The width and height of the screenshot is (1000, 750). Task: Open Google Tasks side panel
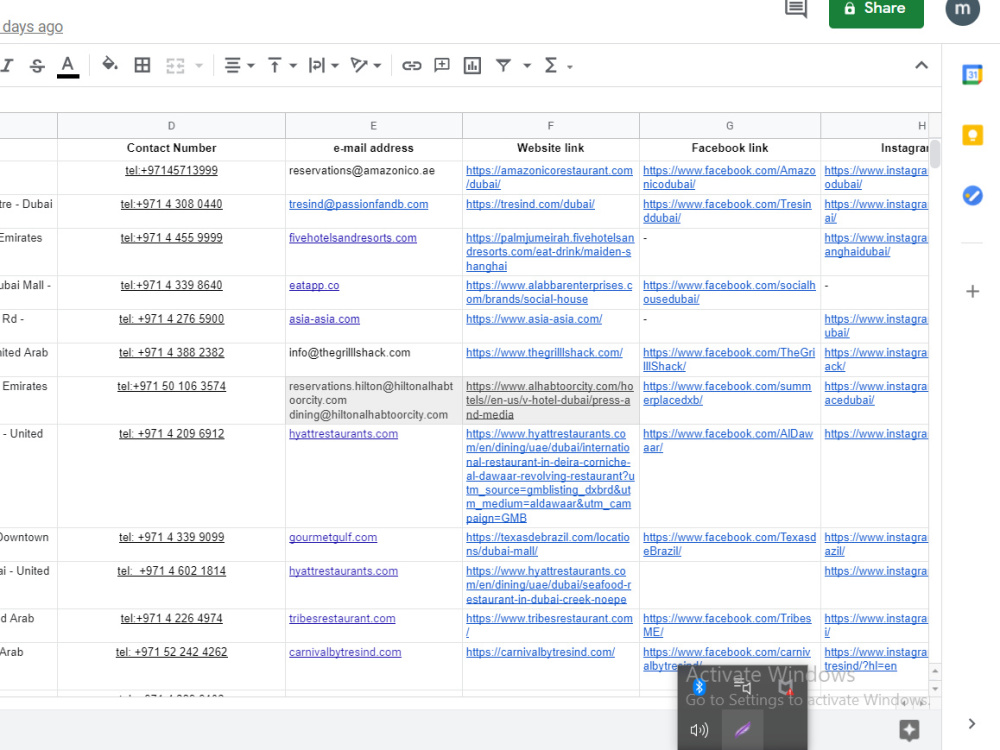click(972, 195)
